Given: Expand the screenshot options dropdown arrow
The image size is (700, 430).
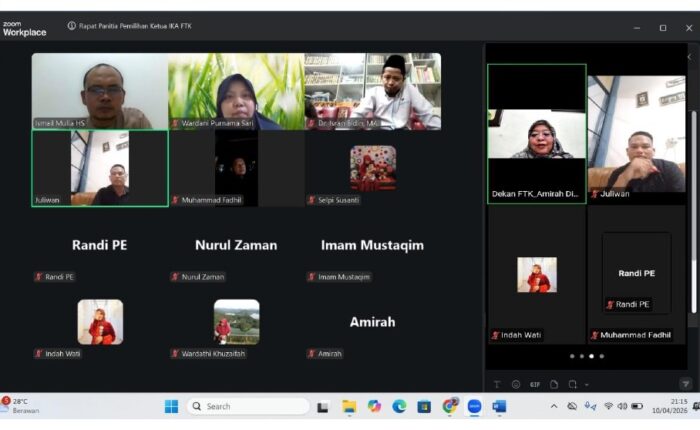Looking at the screenshot, I should click(586, 384).
